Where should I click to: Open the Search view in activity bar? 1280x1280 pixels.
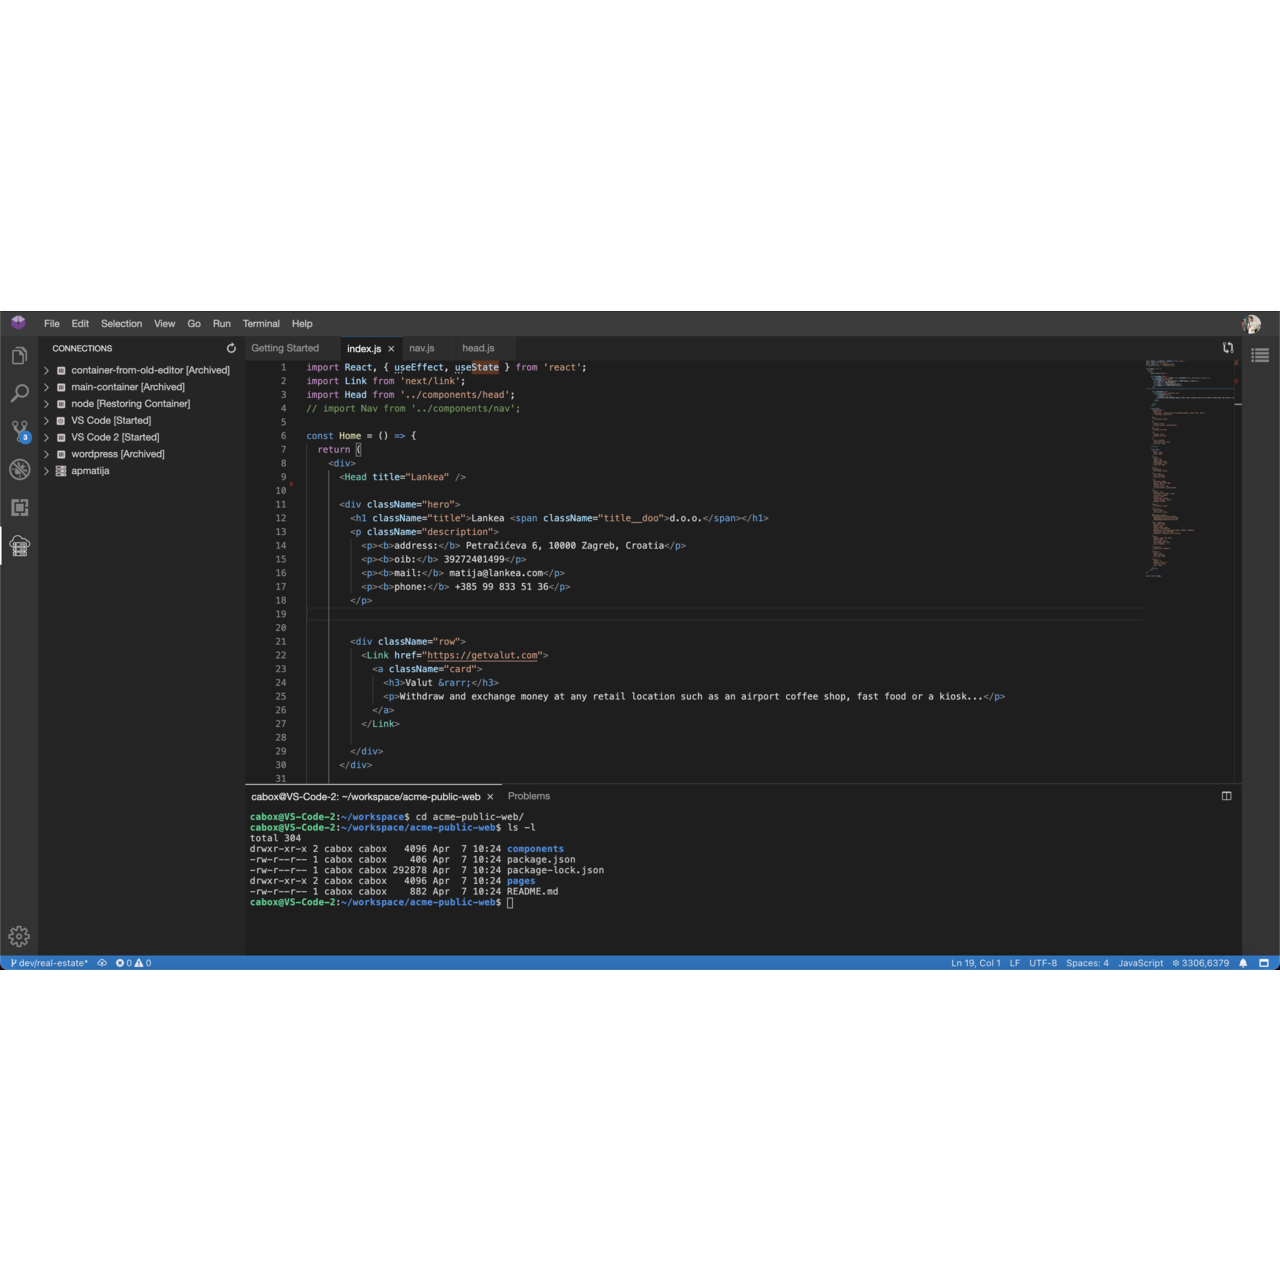pos(19,394)
